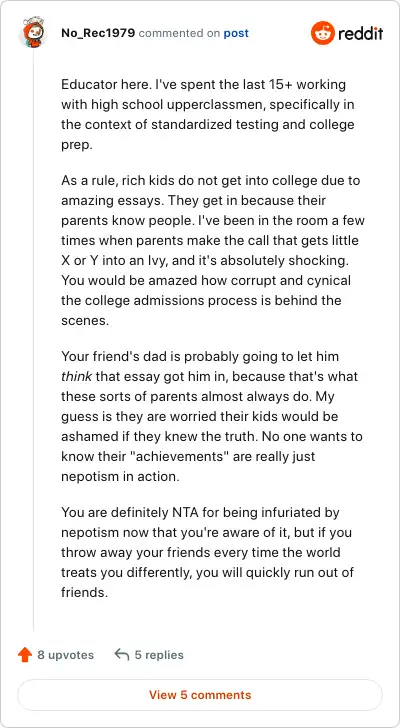
Task: Follow the blue "post" link
Action: pos(236,33)
